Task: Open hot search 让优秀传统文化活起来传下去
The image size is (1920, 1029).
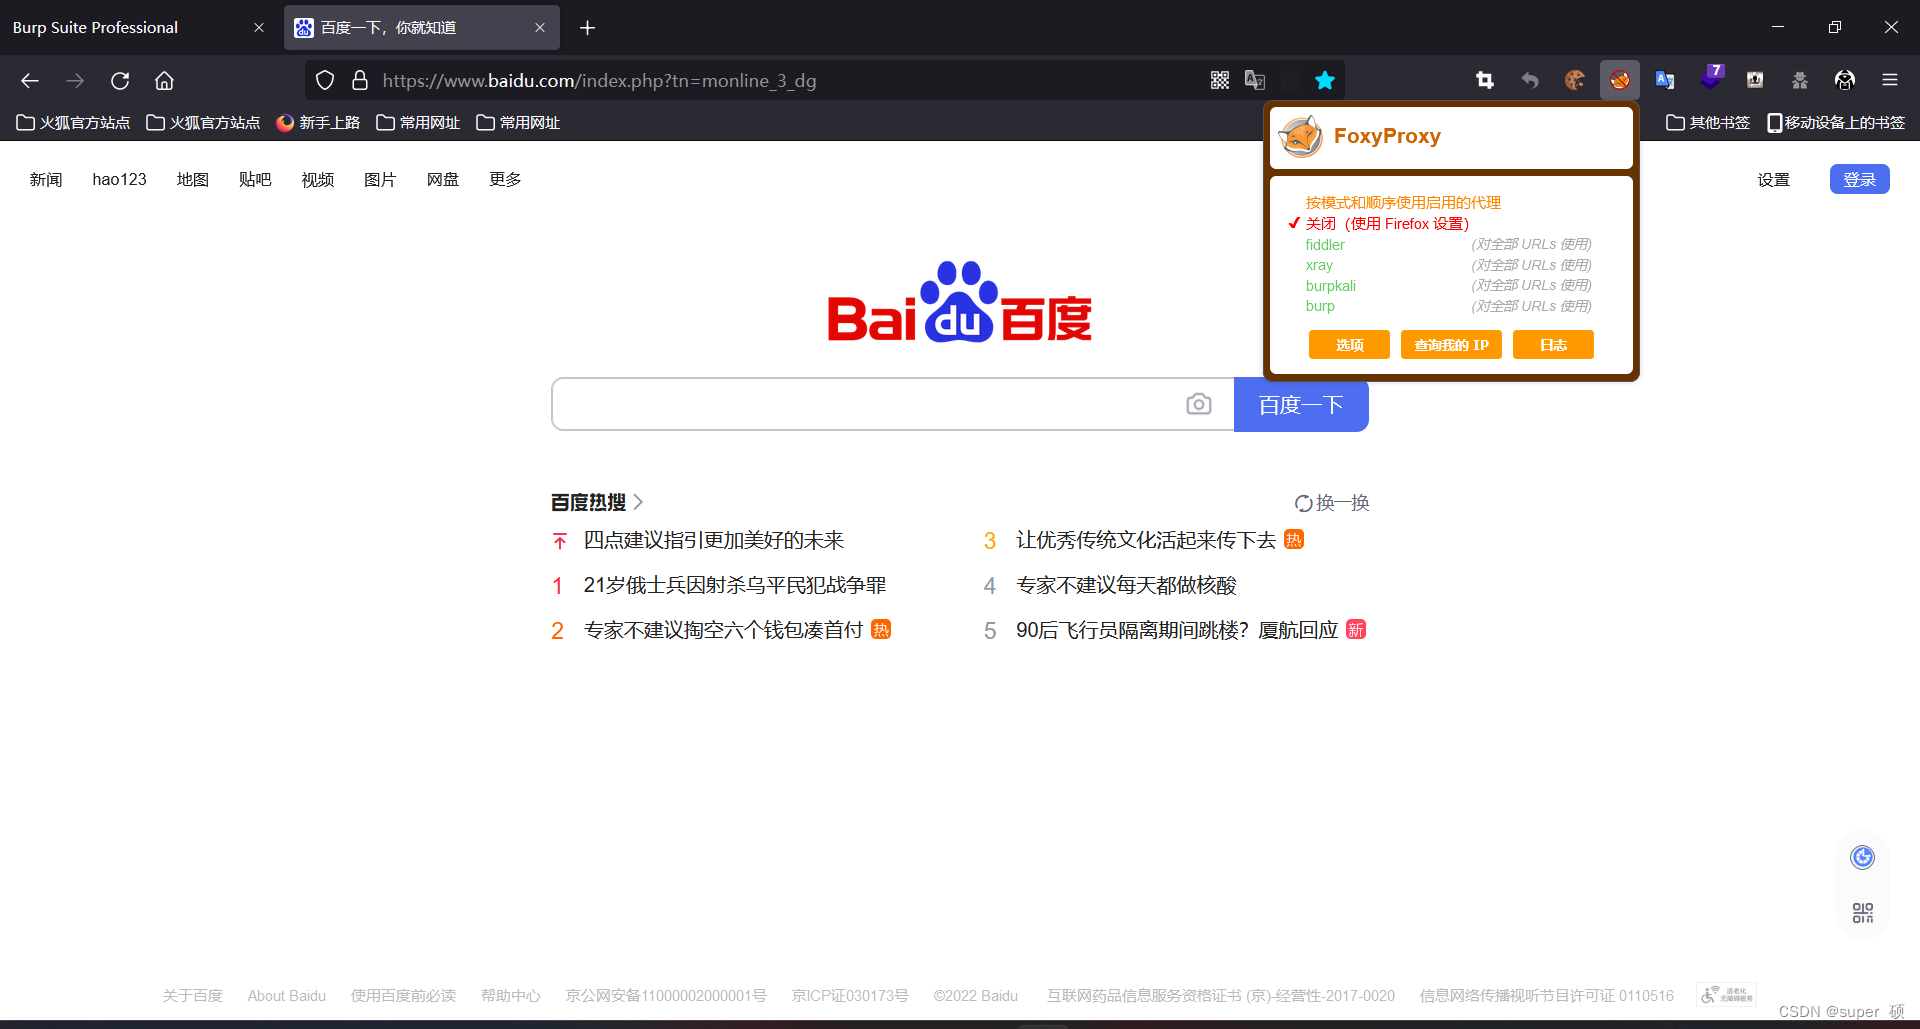Action: point(1146,540)
